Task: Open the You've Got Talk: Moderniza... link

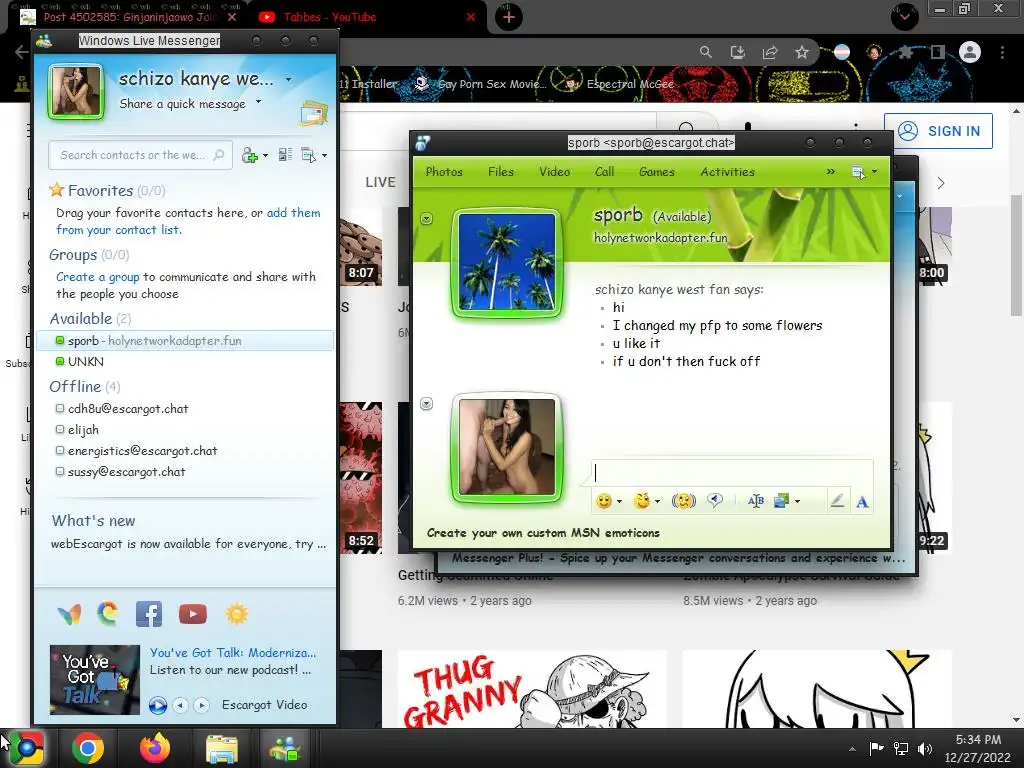Action: pos(233,652)
